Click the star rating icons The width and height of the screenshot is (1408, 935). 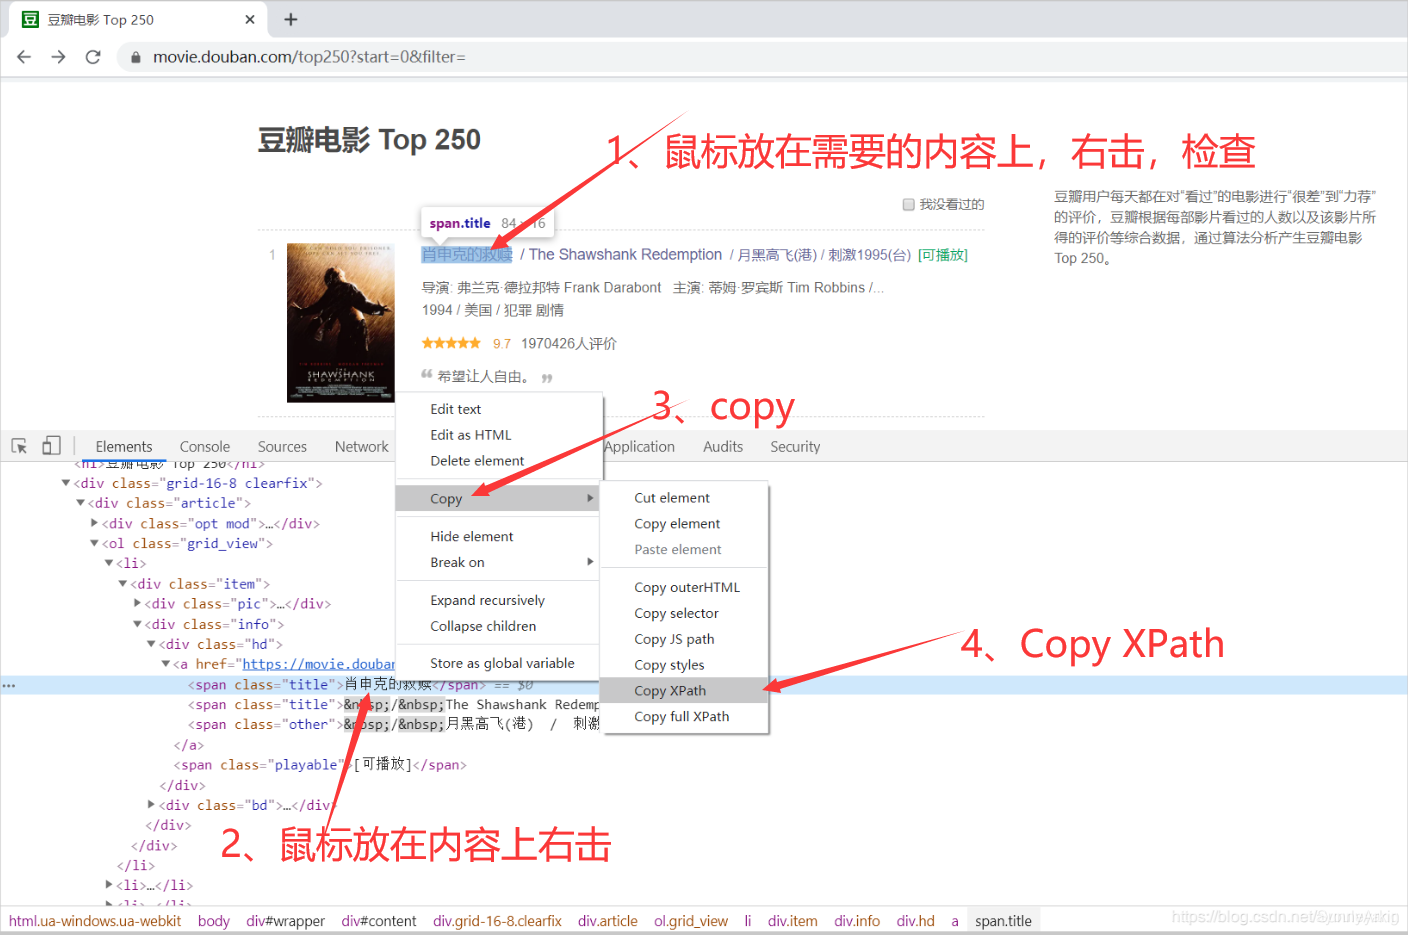click(x=451, y=343)
